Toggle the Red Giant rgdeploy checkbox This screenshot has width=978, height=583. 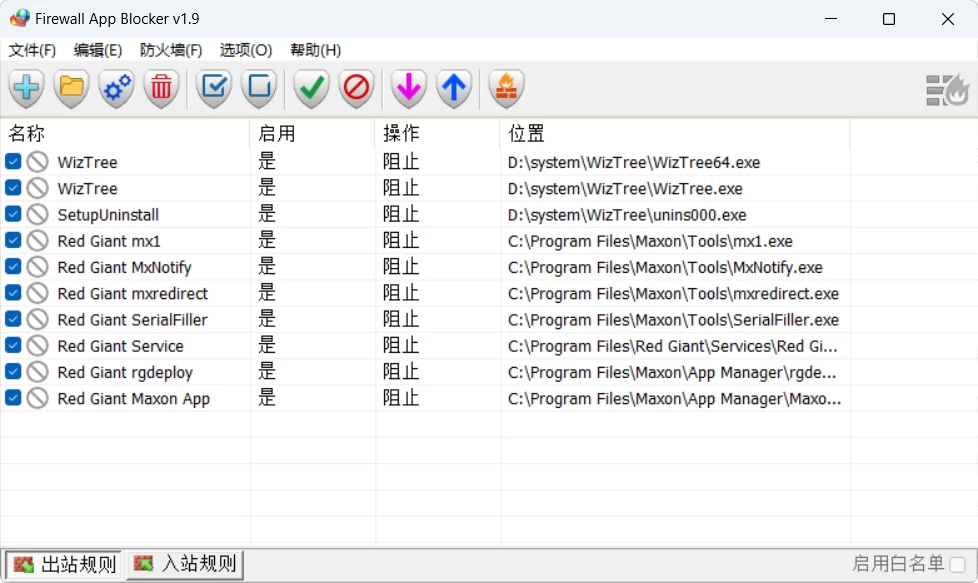13,371
